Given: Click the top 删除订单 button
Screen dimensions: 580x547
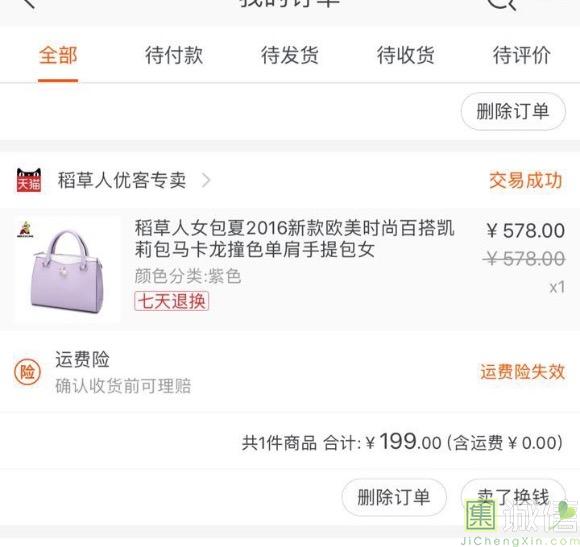Looking at the screenshot, I should click(513, 111).
